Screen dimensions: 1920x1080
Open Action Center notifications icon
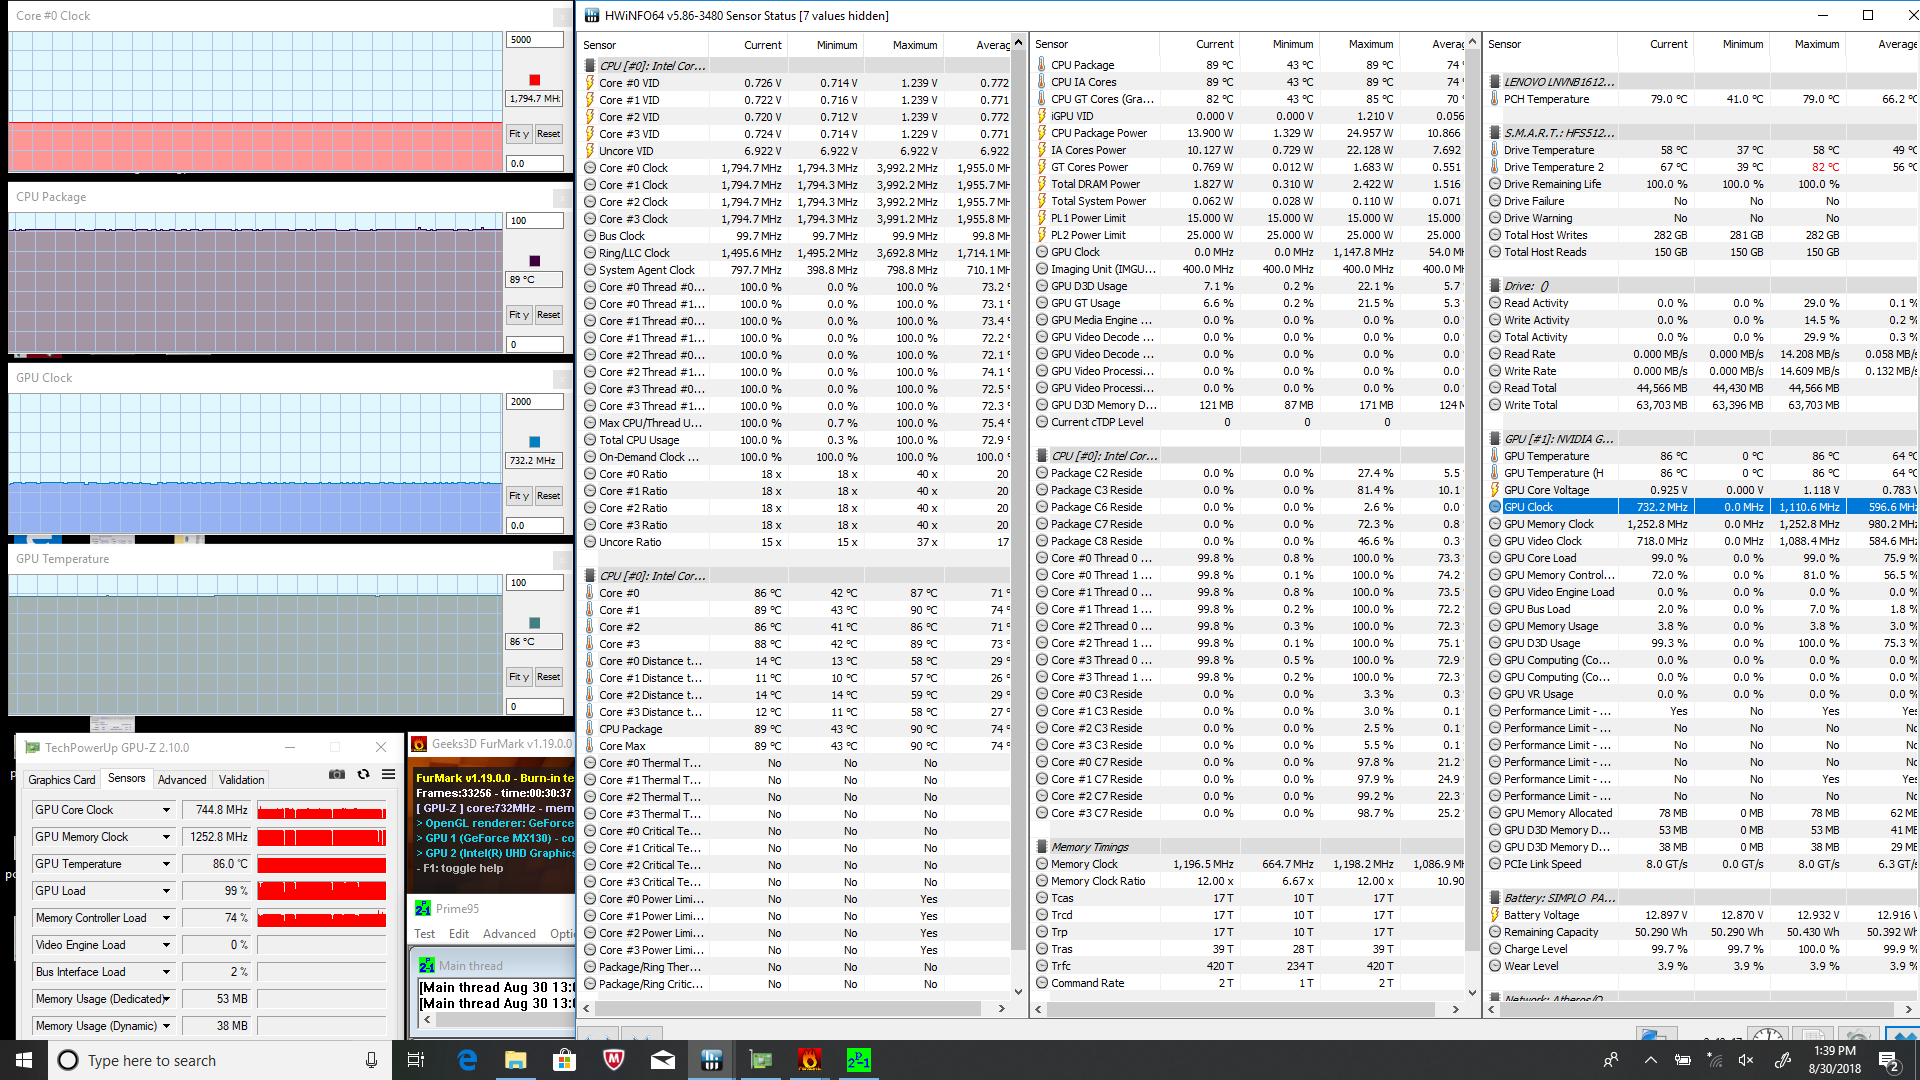click(1888, 1060)
